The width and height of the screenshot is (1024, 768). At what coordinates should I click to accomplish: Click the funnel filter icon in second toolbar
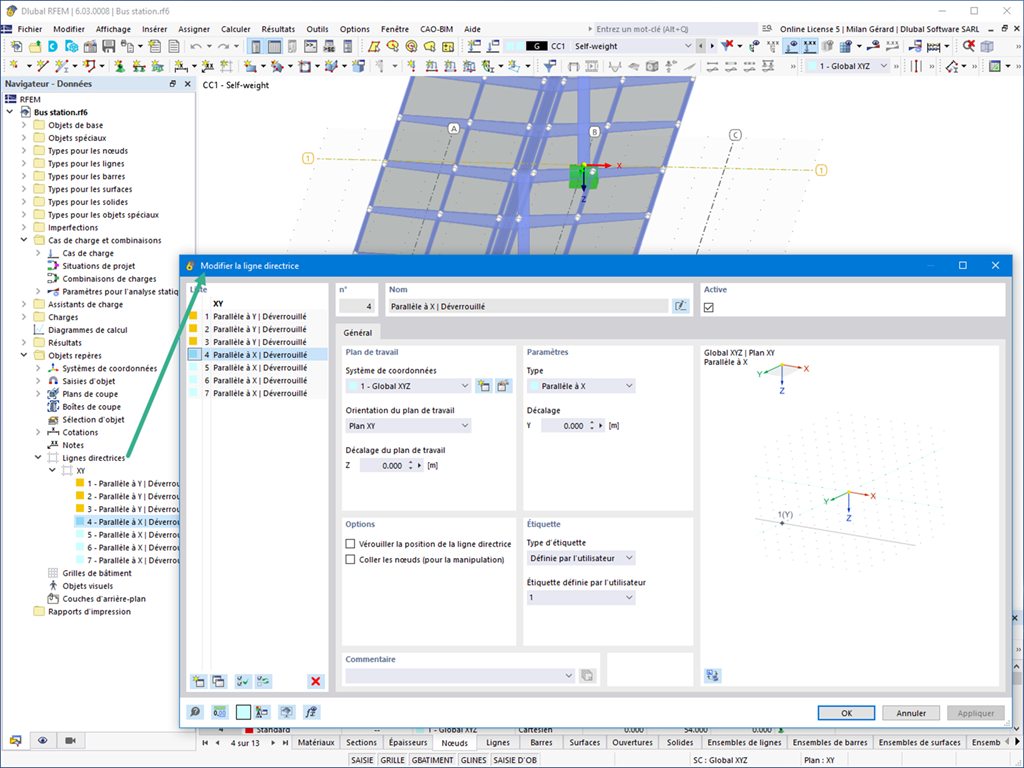[550, 66]
